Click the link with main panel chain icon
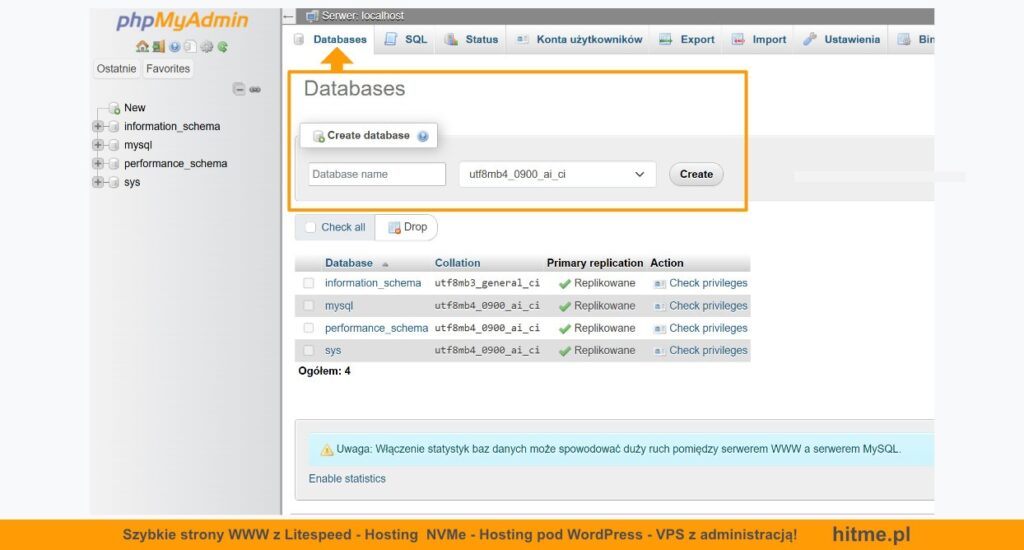The width and height of the screenshot is (1024, 550). 255,89
